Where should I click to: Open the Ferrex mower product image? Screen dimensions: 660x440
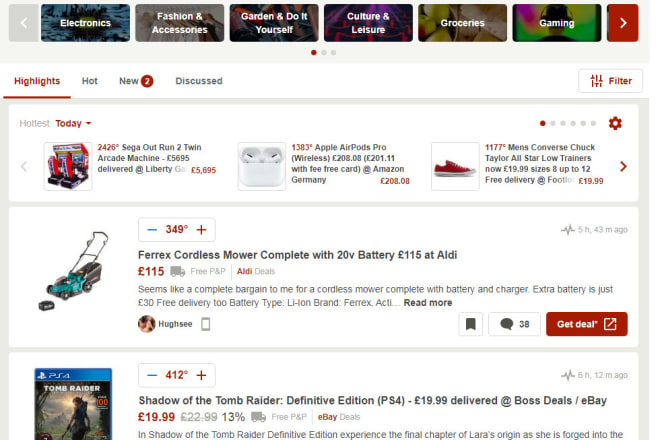pyautogui.click(x=73, y=272)
